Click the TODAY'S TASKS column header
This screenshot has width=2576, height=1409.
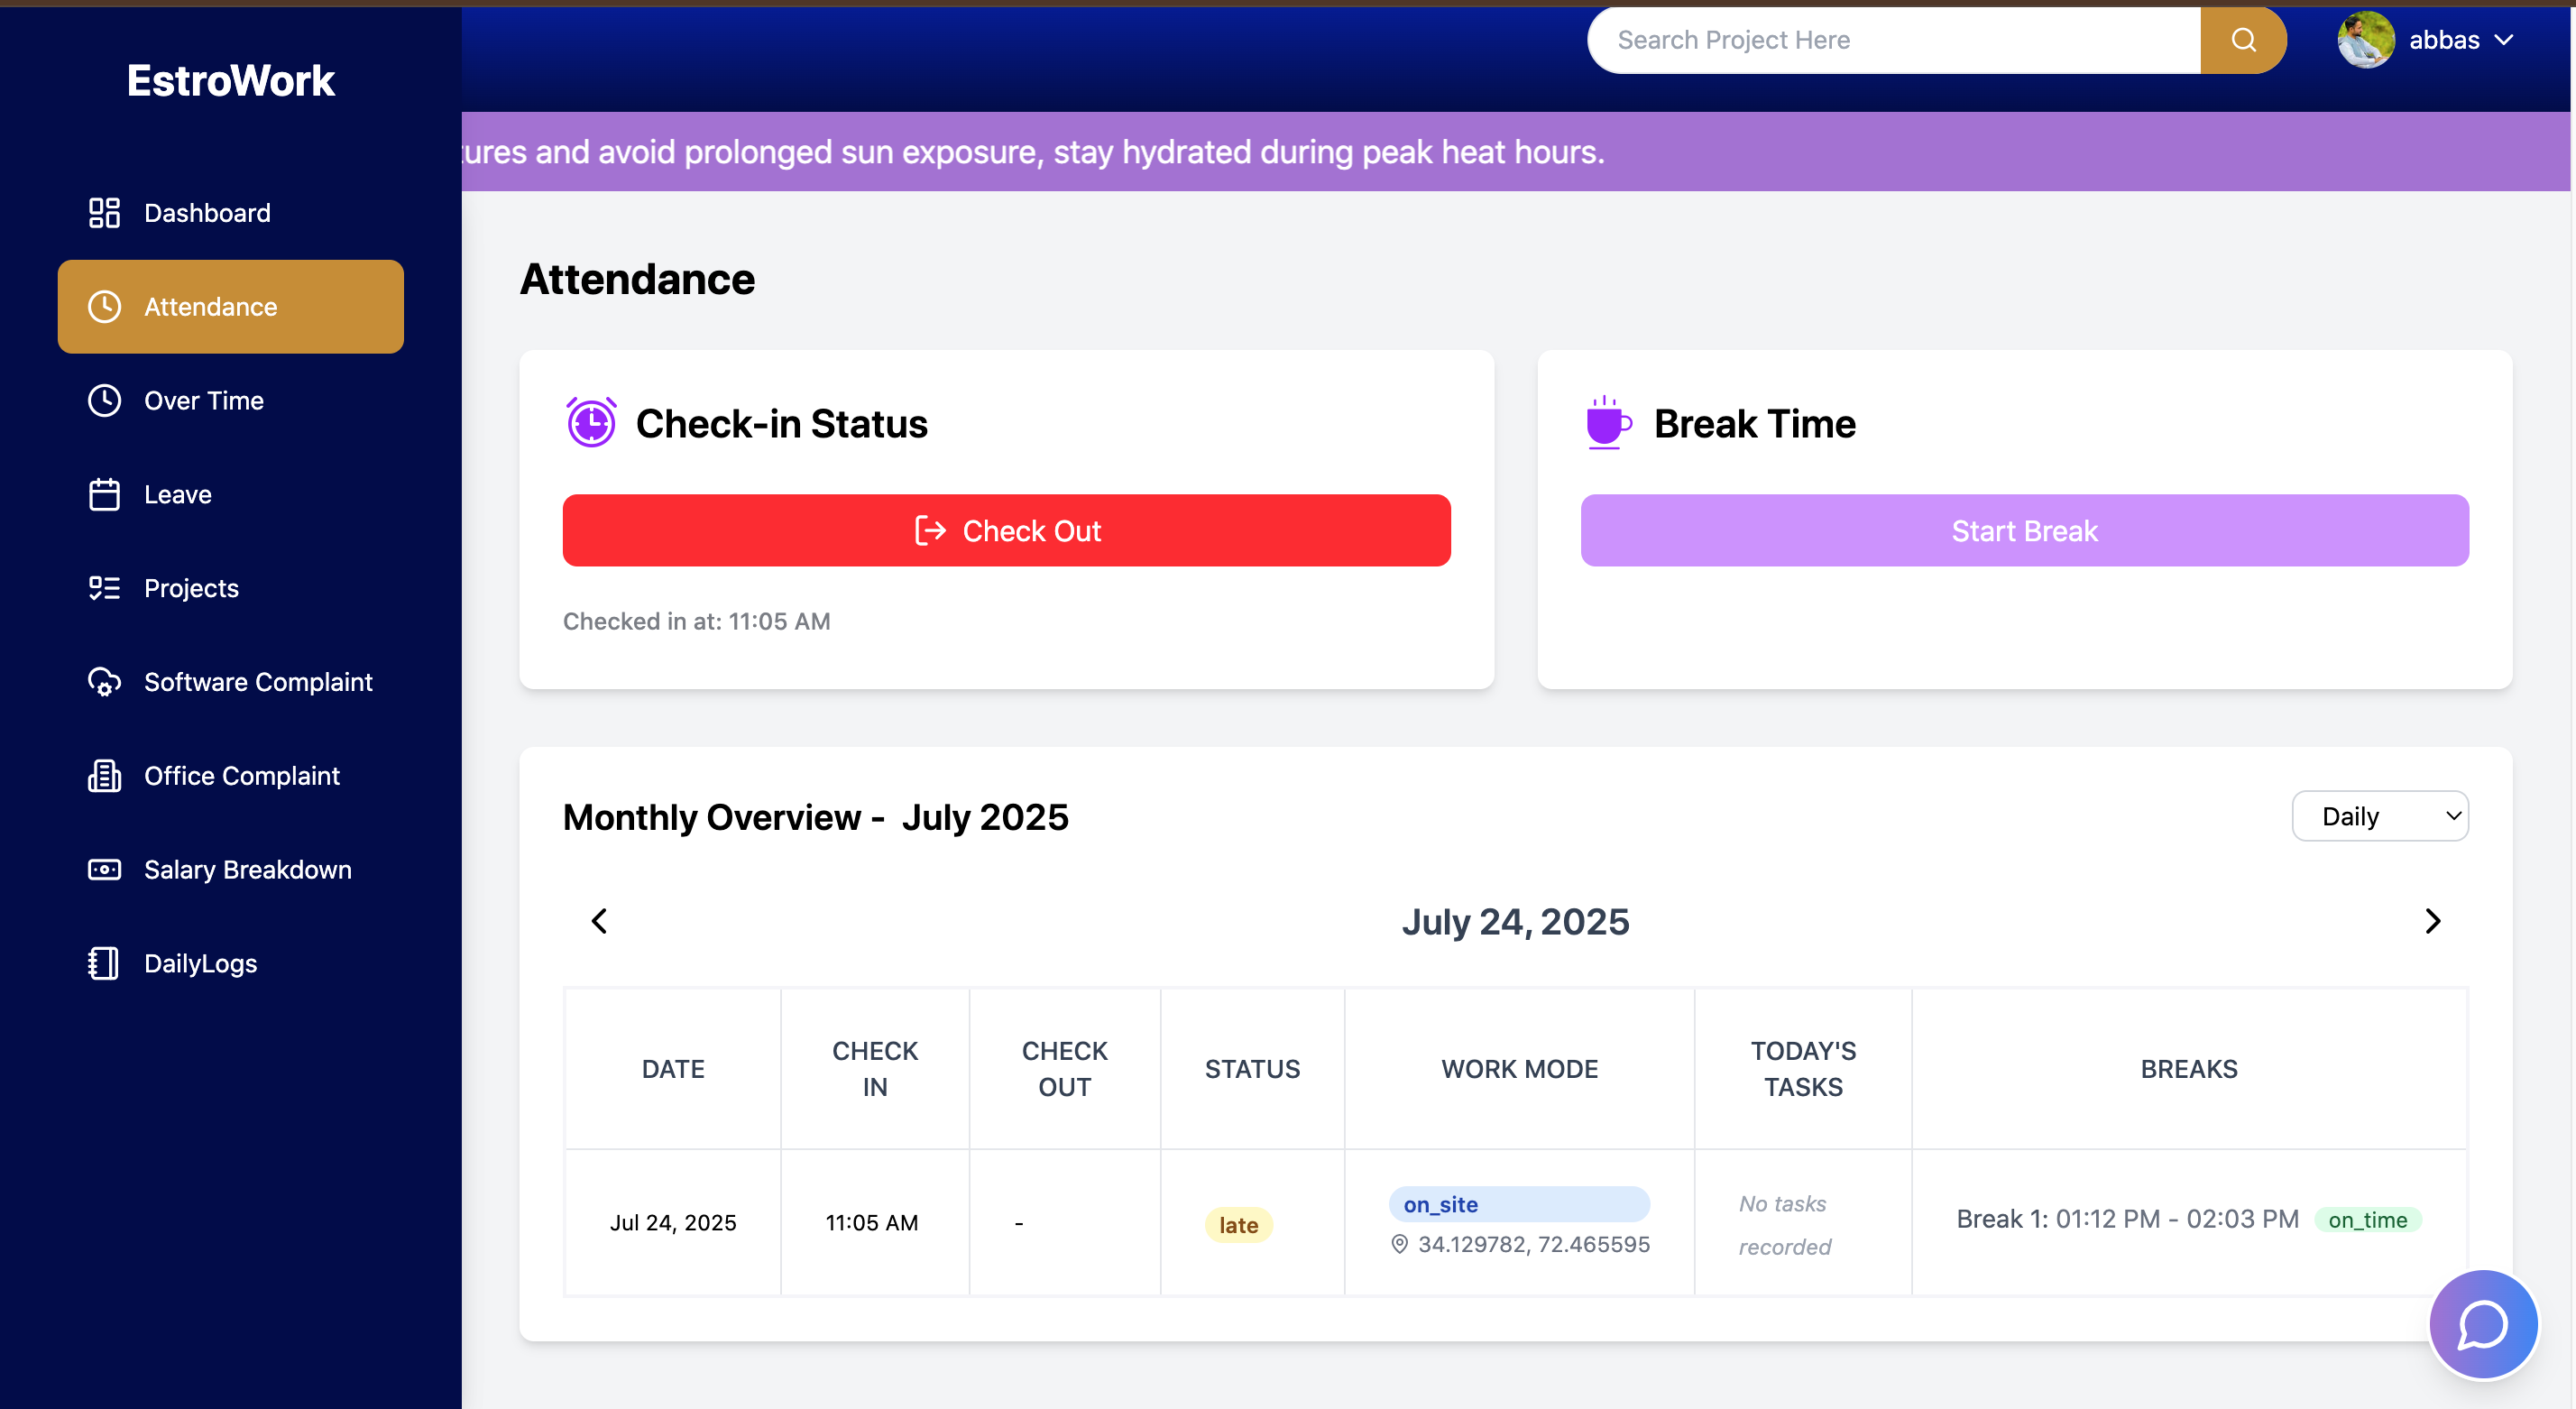point(1803,1069)
